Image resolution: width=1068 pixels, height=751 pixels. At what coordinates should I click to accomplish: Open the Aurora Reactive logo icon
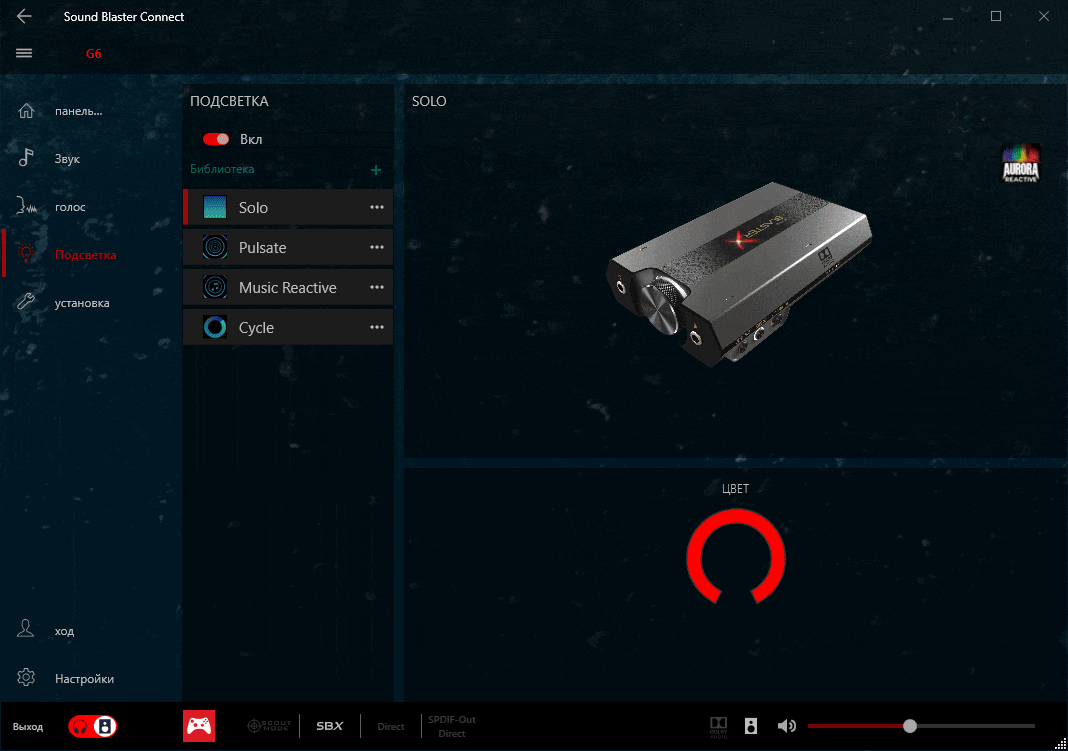pyautogui.click(x=1021, y=163)
